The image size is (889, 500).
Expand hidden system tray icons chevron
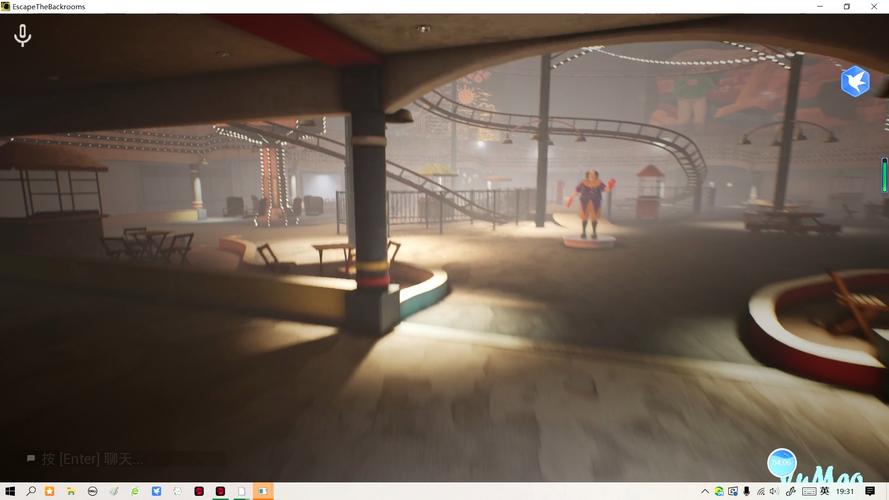705,491
